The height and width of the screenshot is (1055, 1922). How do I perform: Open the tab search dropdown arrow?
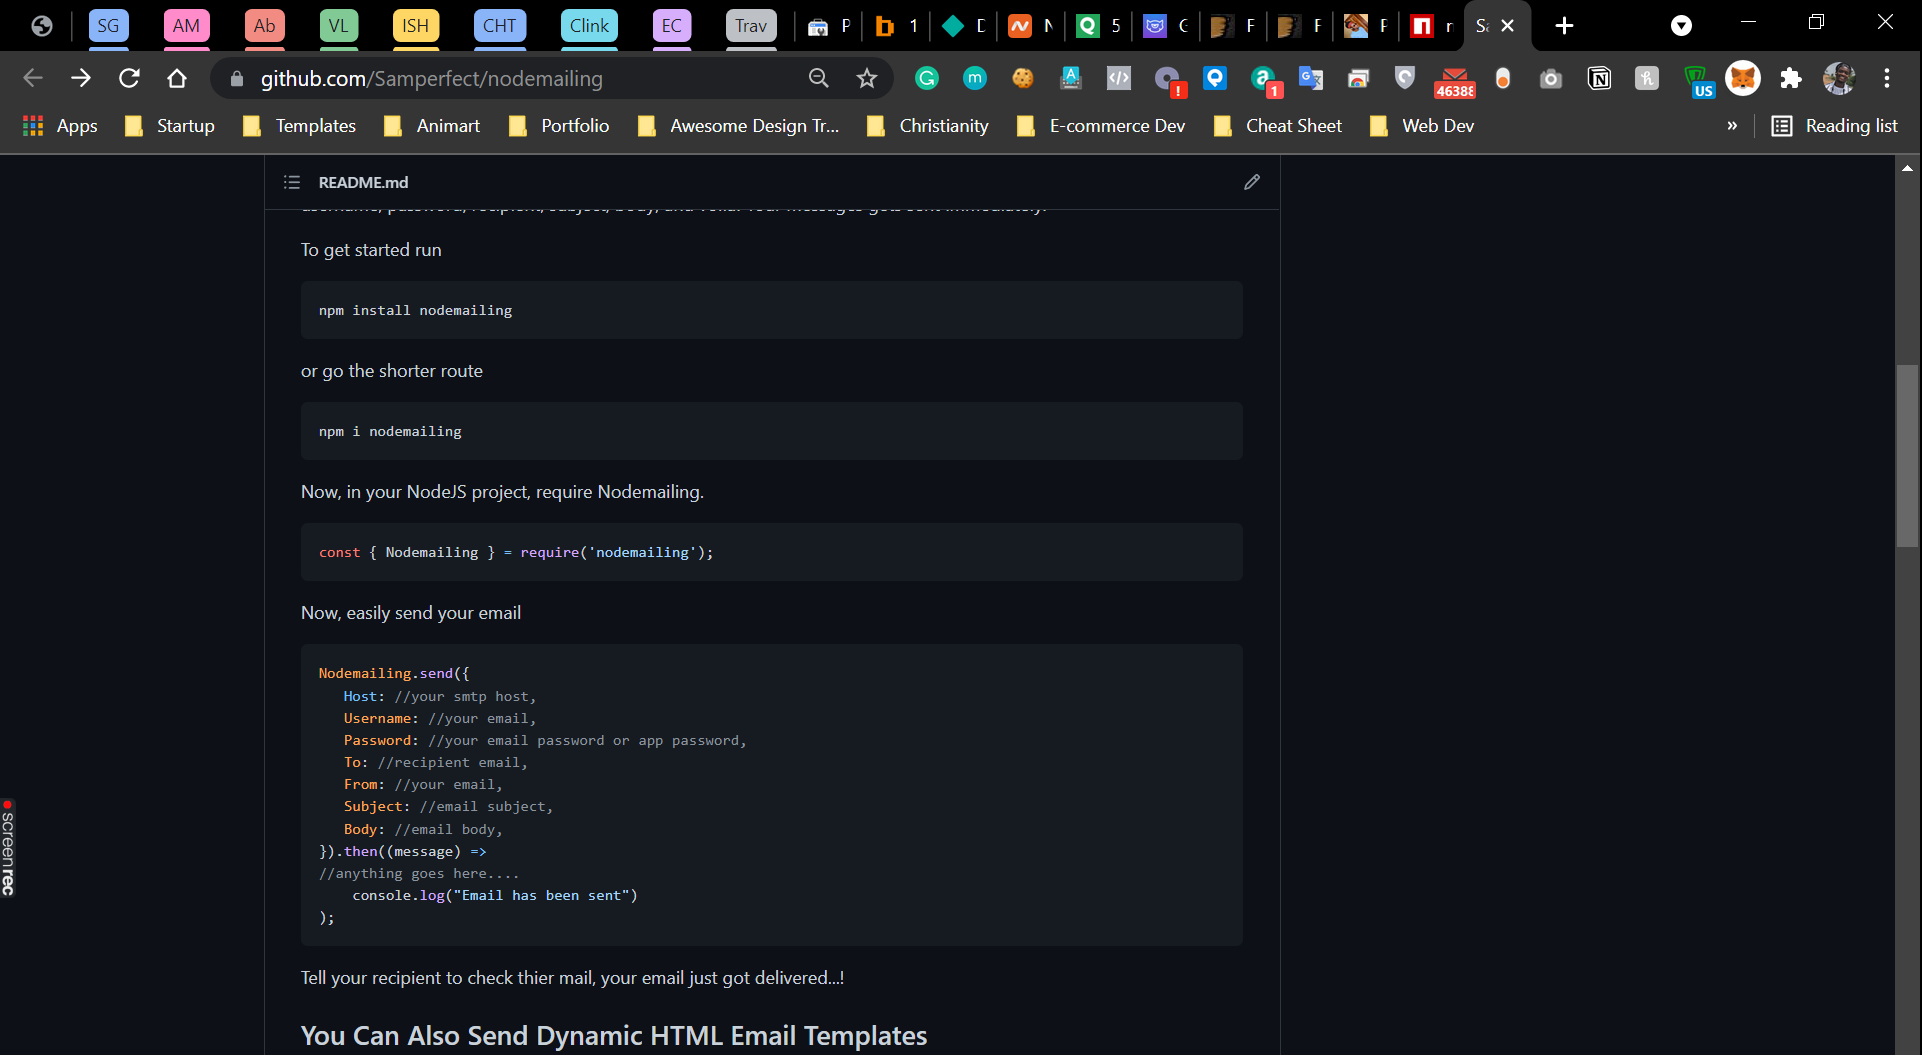point(1682,26)
